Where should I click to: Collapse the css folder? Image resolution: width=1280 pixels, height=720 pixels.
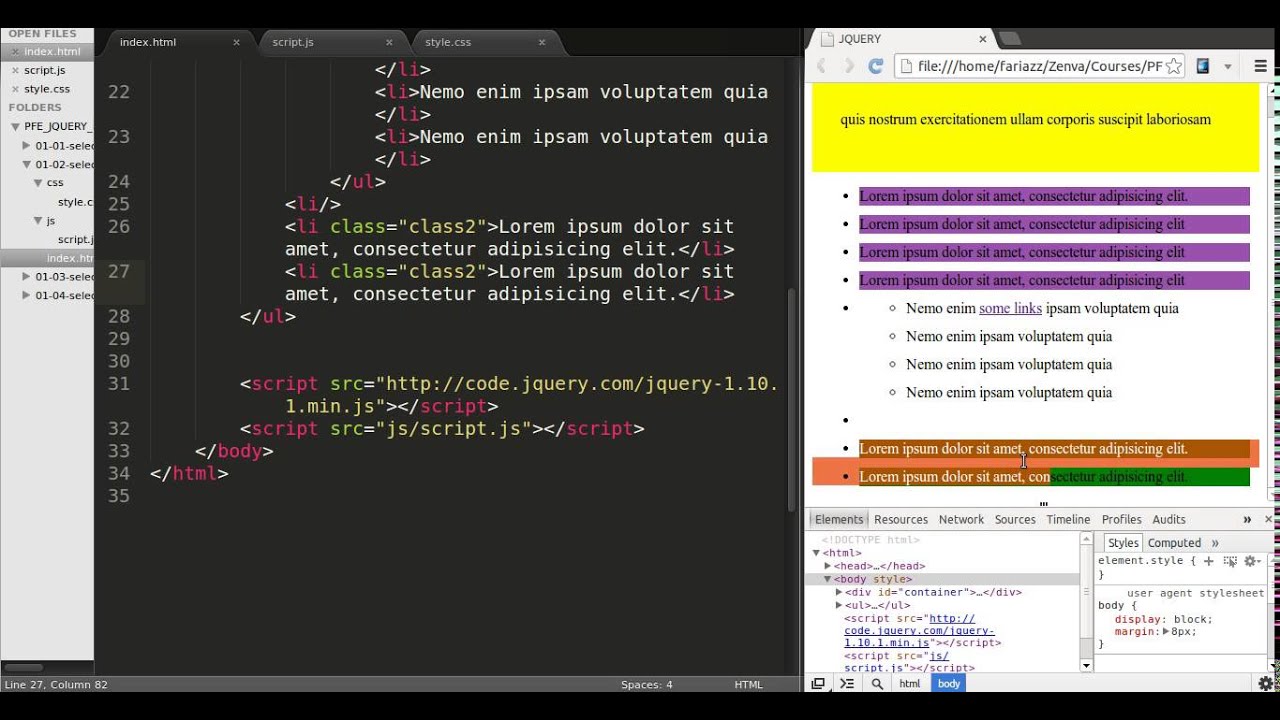(38, 183)
